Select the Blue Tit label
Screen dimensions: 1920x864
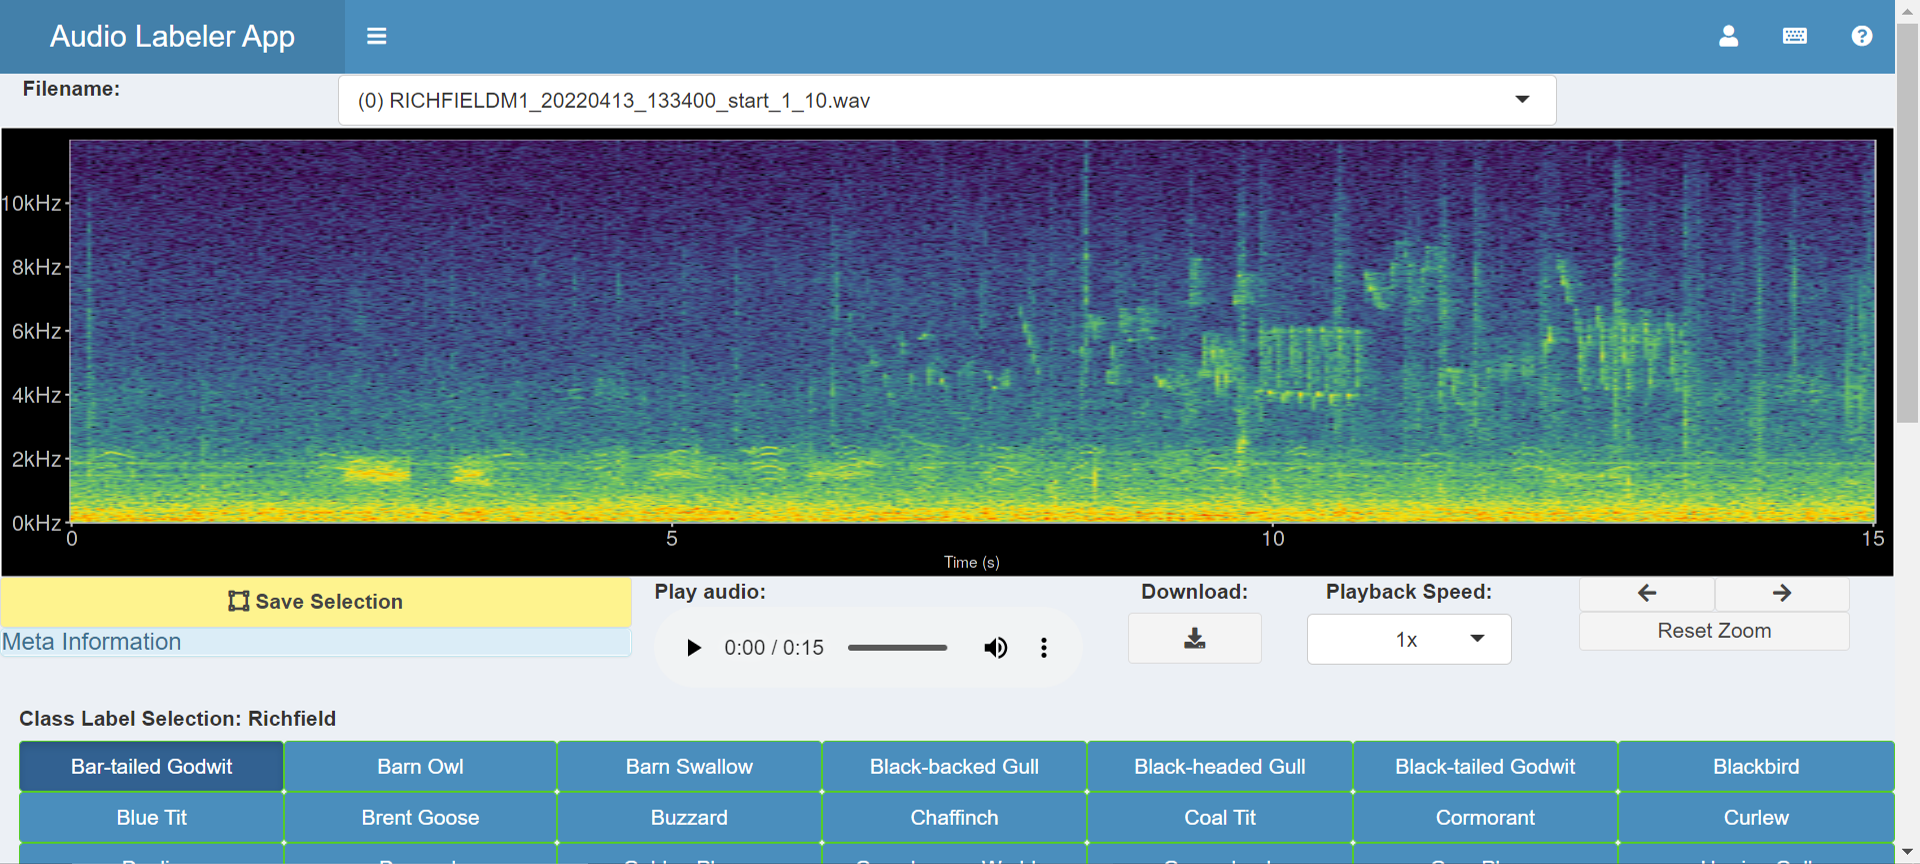click(x=151, y=817)
